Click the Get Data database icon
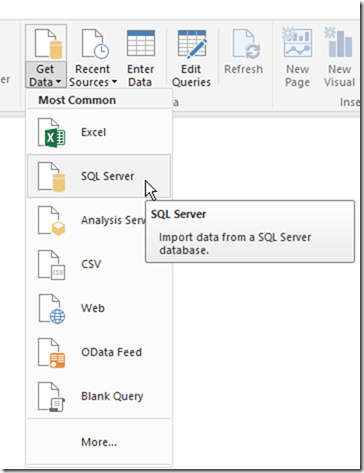 point(49,44)
